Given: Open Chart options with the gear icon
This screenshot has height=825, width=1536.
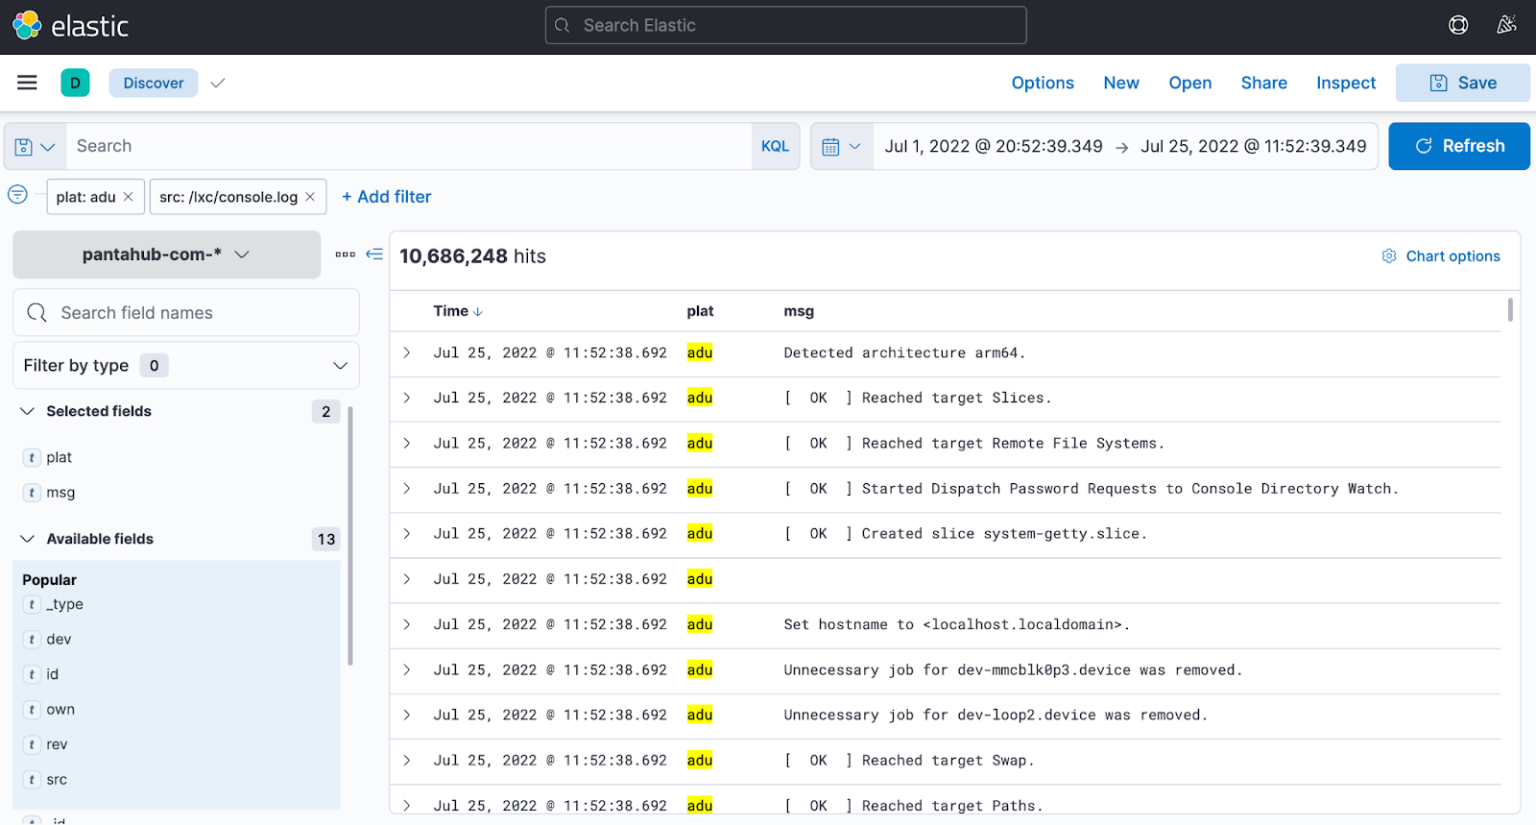Looking at the screenshot, I should tap(1389, 255).
